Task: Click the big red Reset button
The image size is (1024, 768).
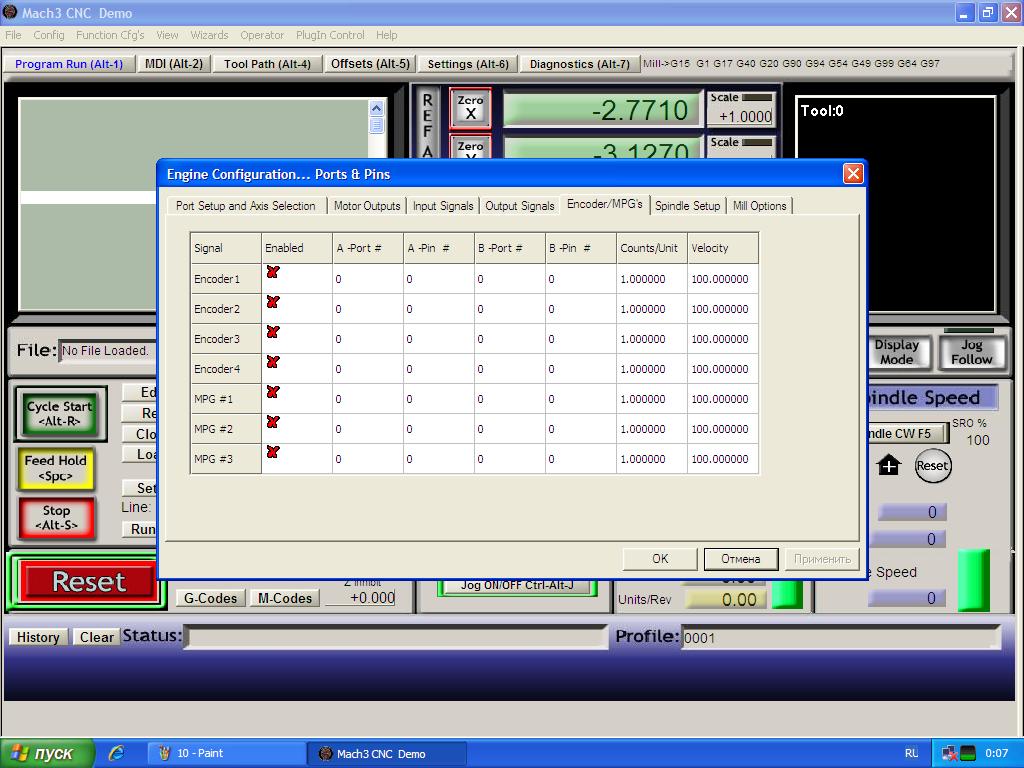Action: (x=89, y=581)
